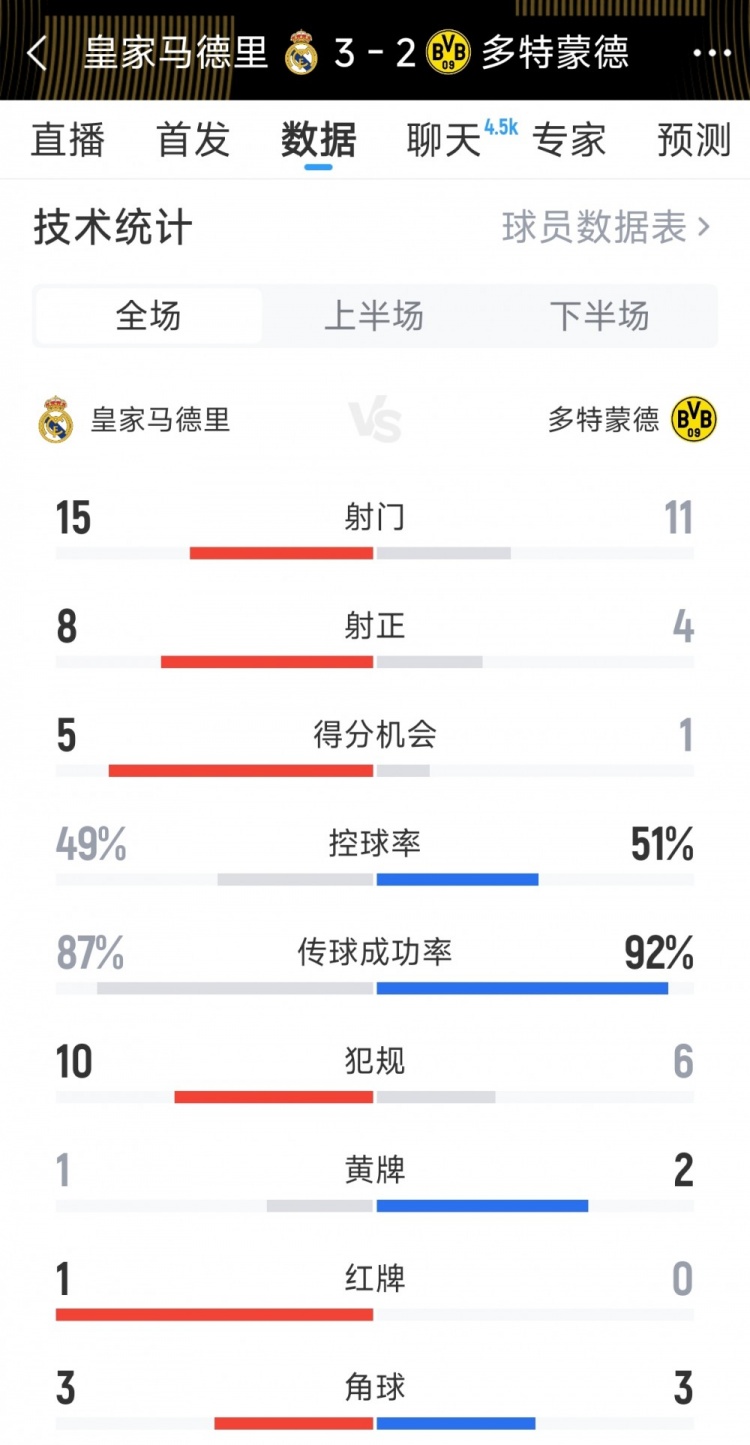
Task: Open the 首发 lineups tab
Action: (192, 141)
